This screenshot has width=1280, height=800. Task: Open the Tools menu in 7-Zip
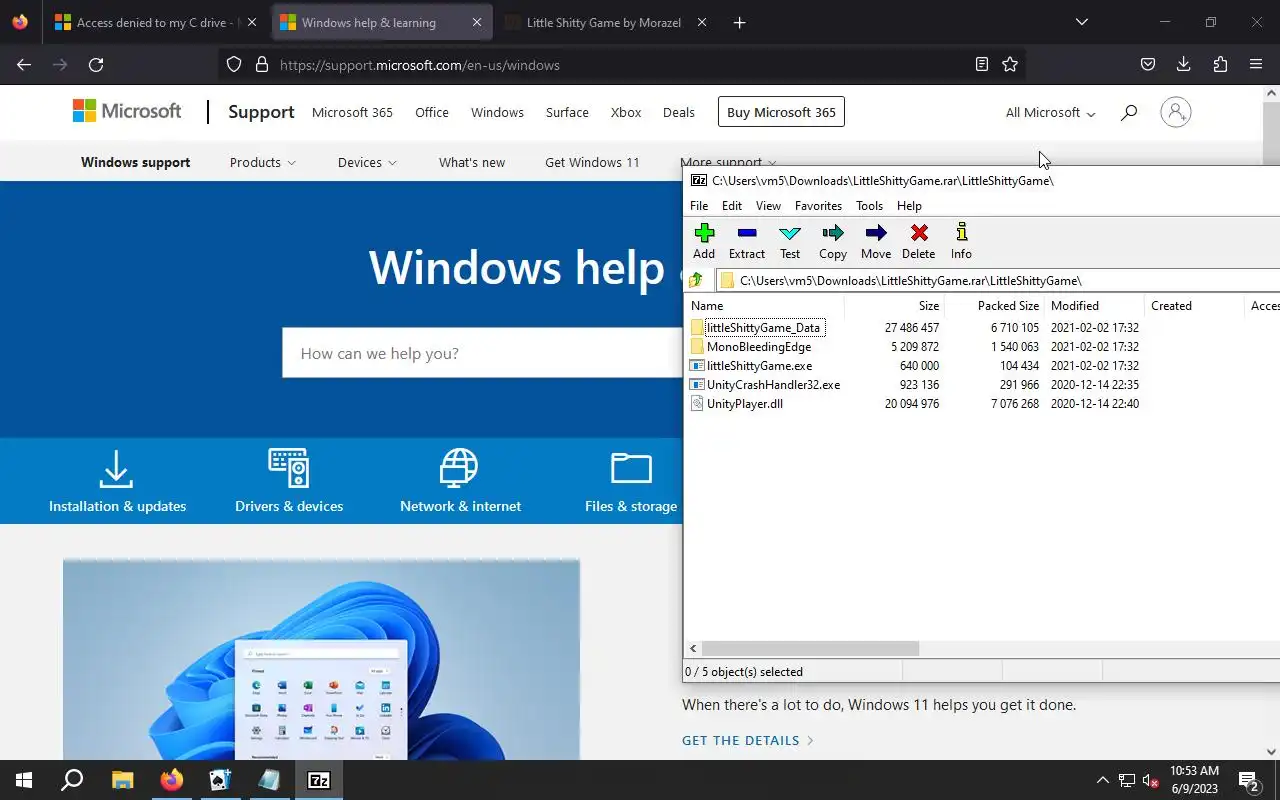(x=869, y=205)
